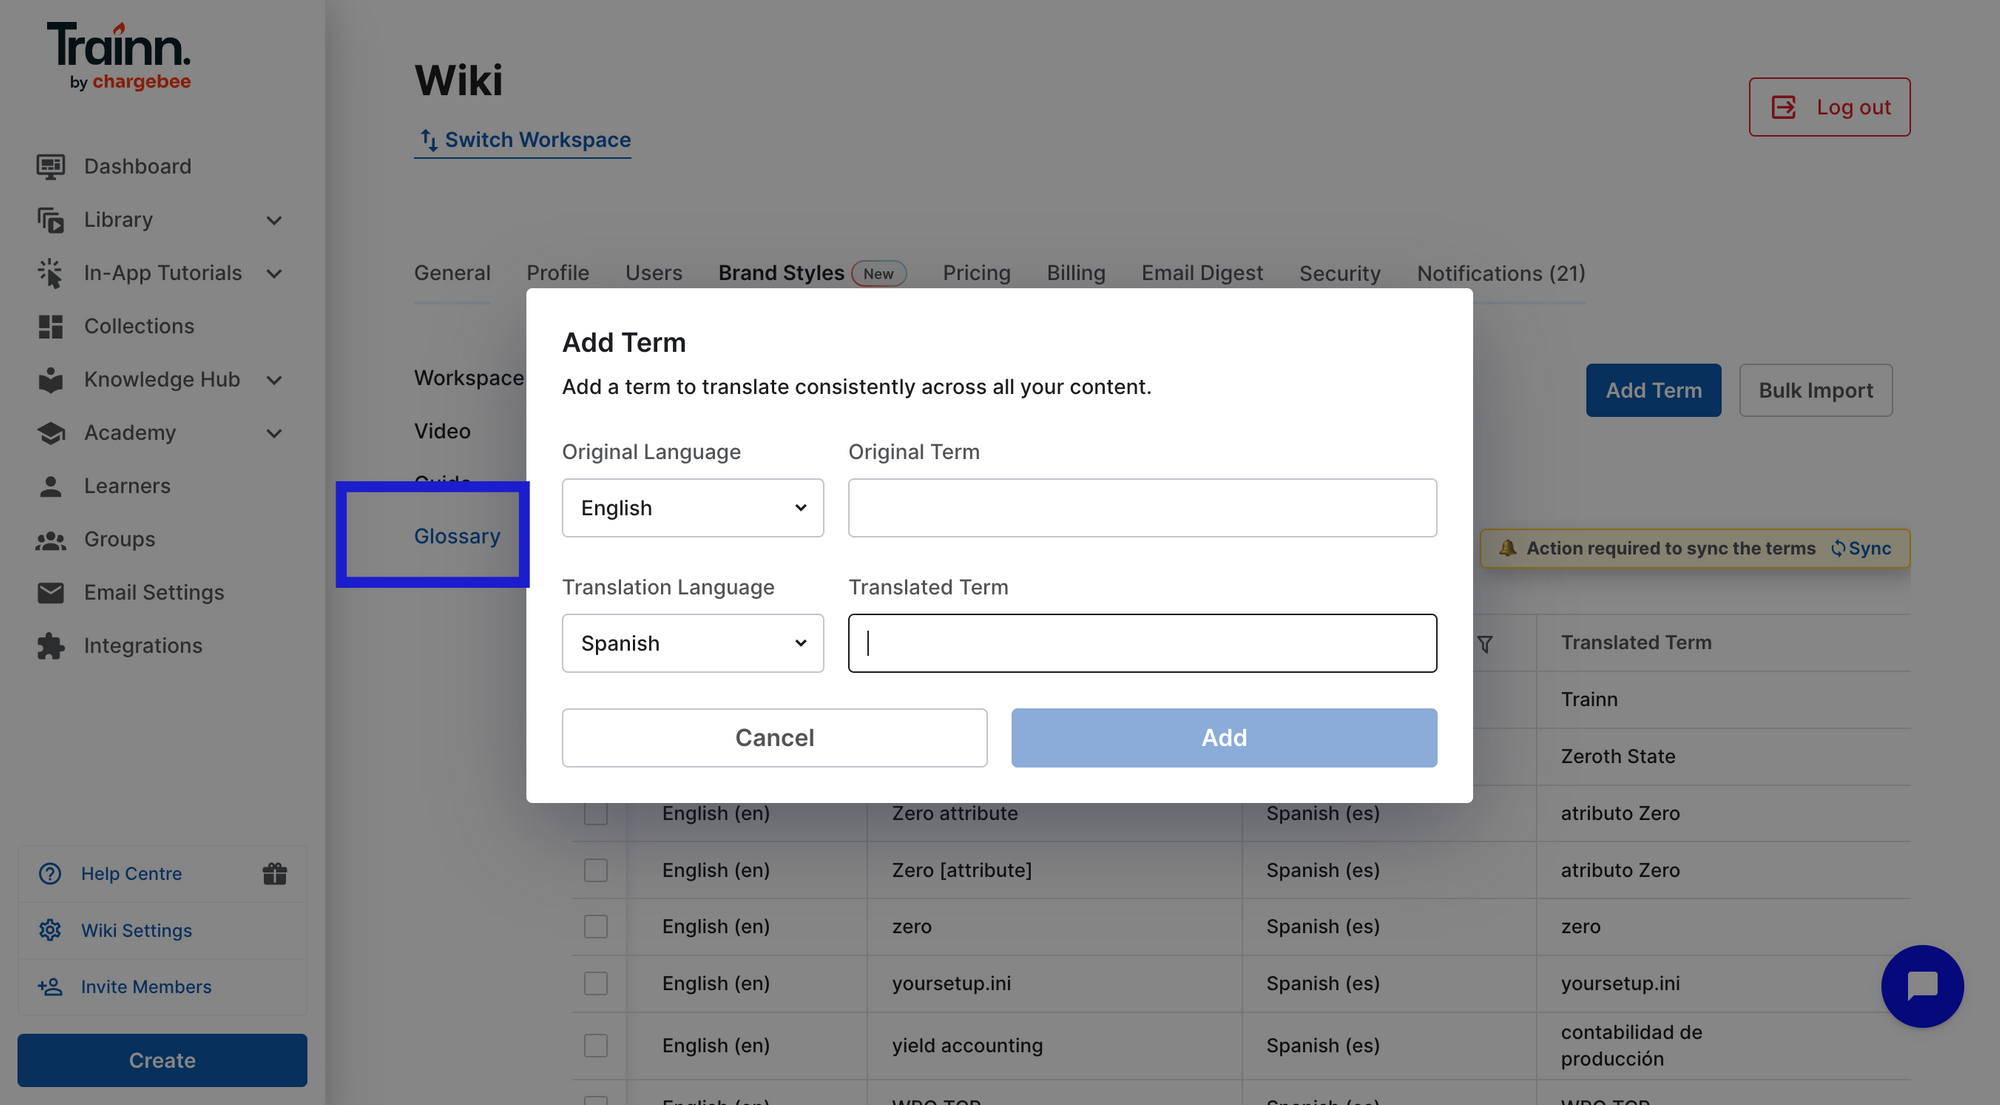Switch to the Billing tab
Screen dimensions: 2000x1105
point(1076,273)
